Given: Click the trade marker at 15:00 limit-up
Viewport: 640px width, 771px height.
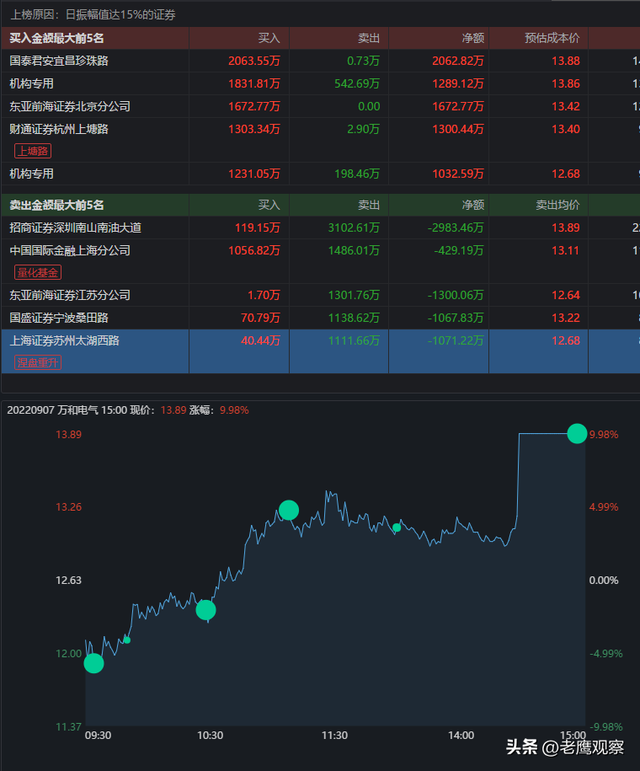Looking at the screenshot, I should [x=577, y=433].
